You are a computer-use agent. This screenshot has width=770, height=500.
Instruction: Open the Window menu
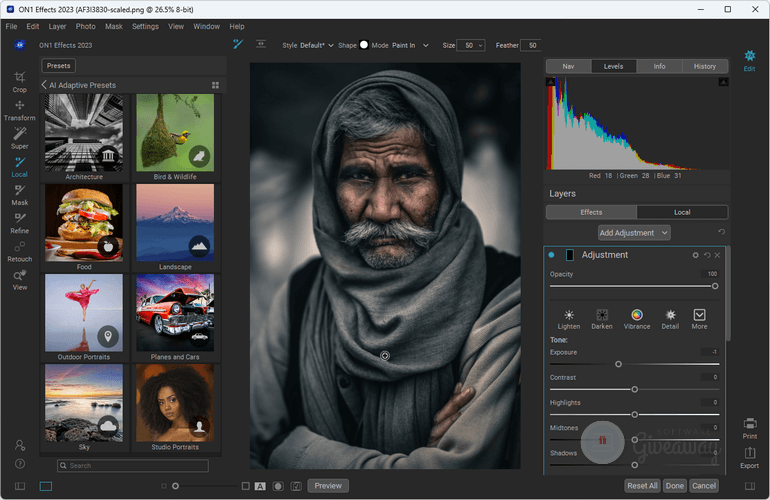[x=206, y=27]
